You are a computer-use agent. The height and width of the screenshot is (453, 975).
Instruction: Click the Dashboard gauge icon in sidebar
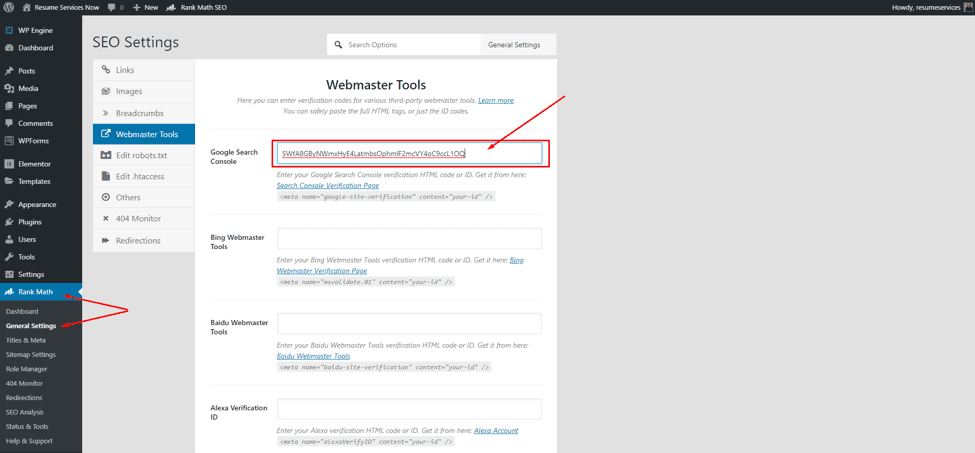click(9, 48)
